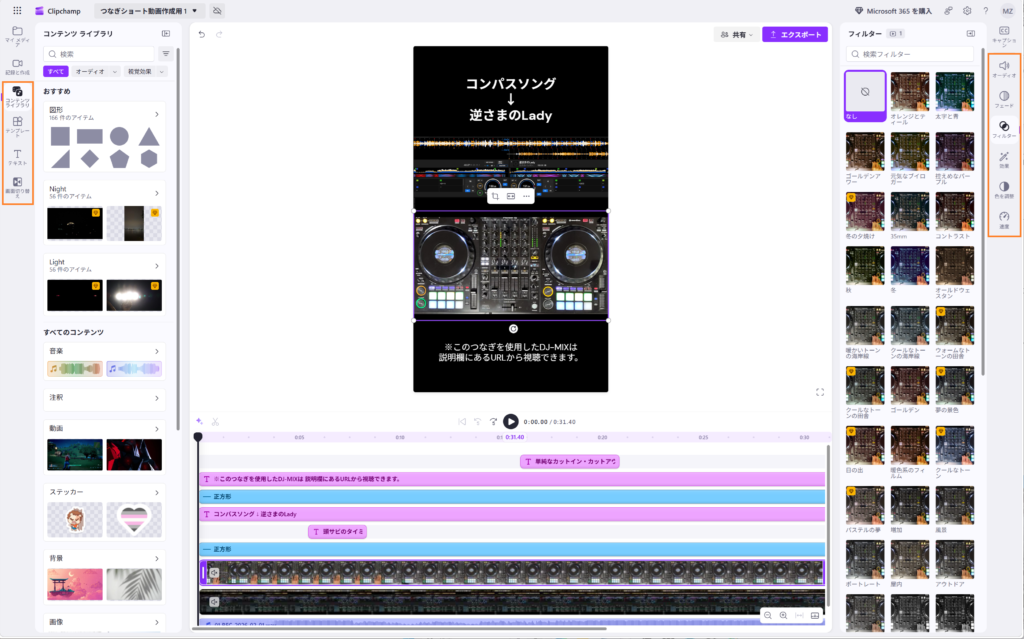The width and height of the screenshot is (1024, 639).
Task: Open the フェード (Fade) panel icon
Action: pyautogui.click(x=1004, y=98)
